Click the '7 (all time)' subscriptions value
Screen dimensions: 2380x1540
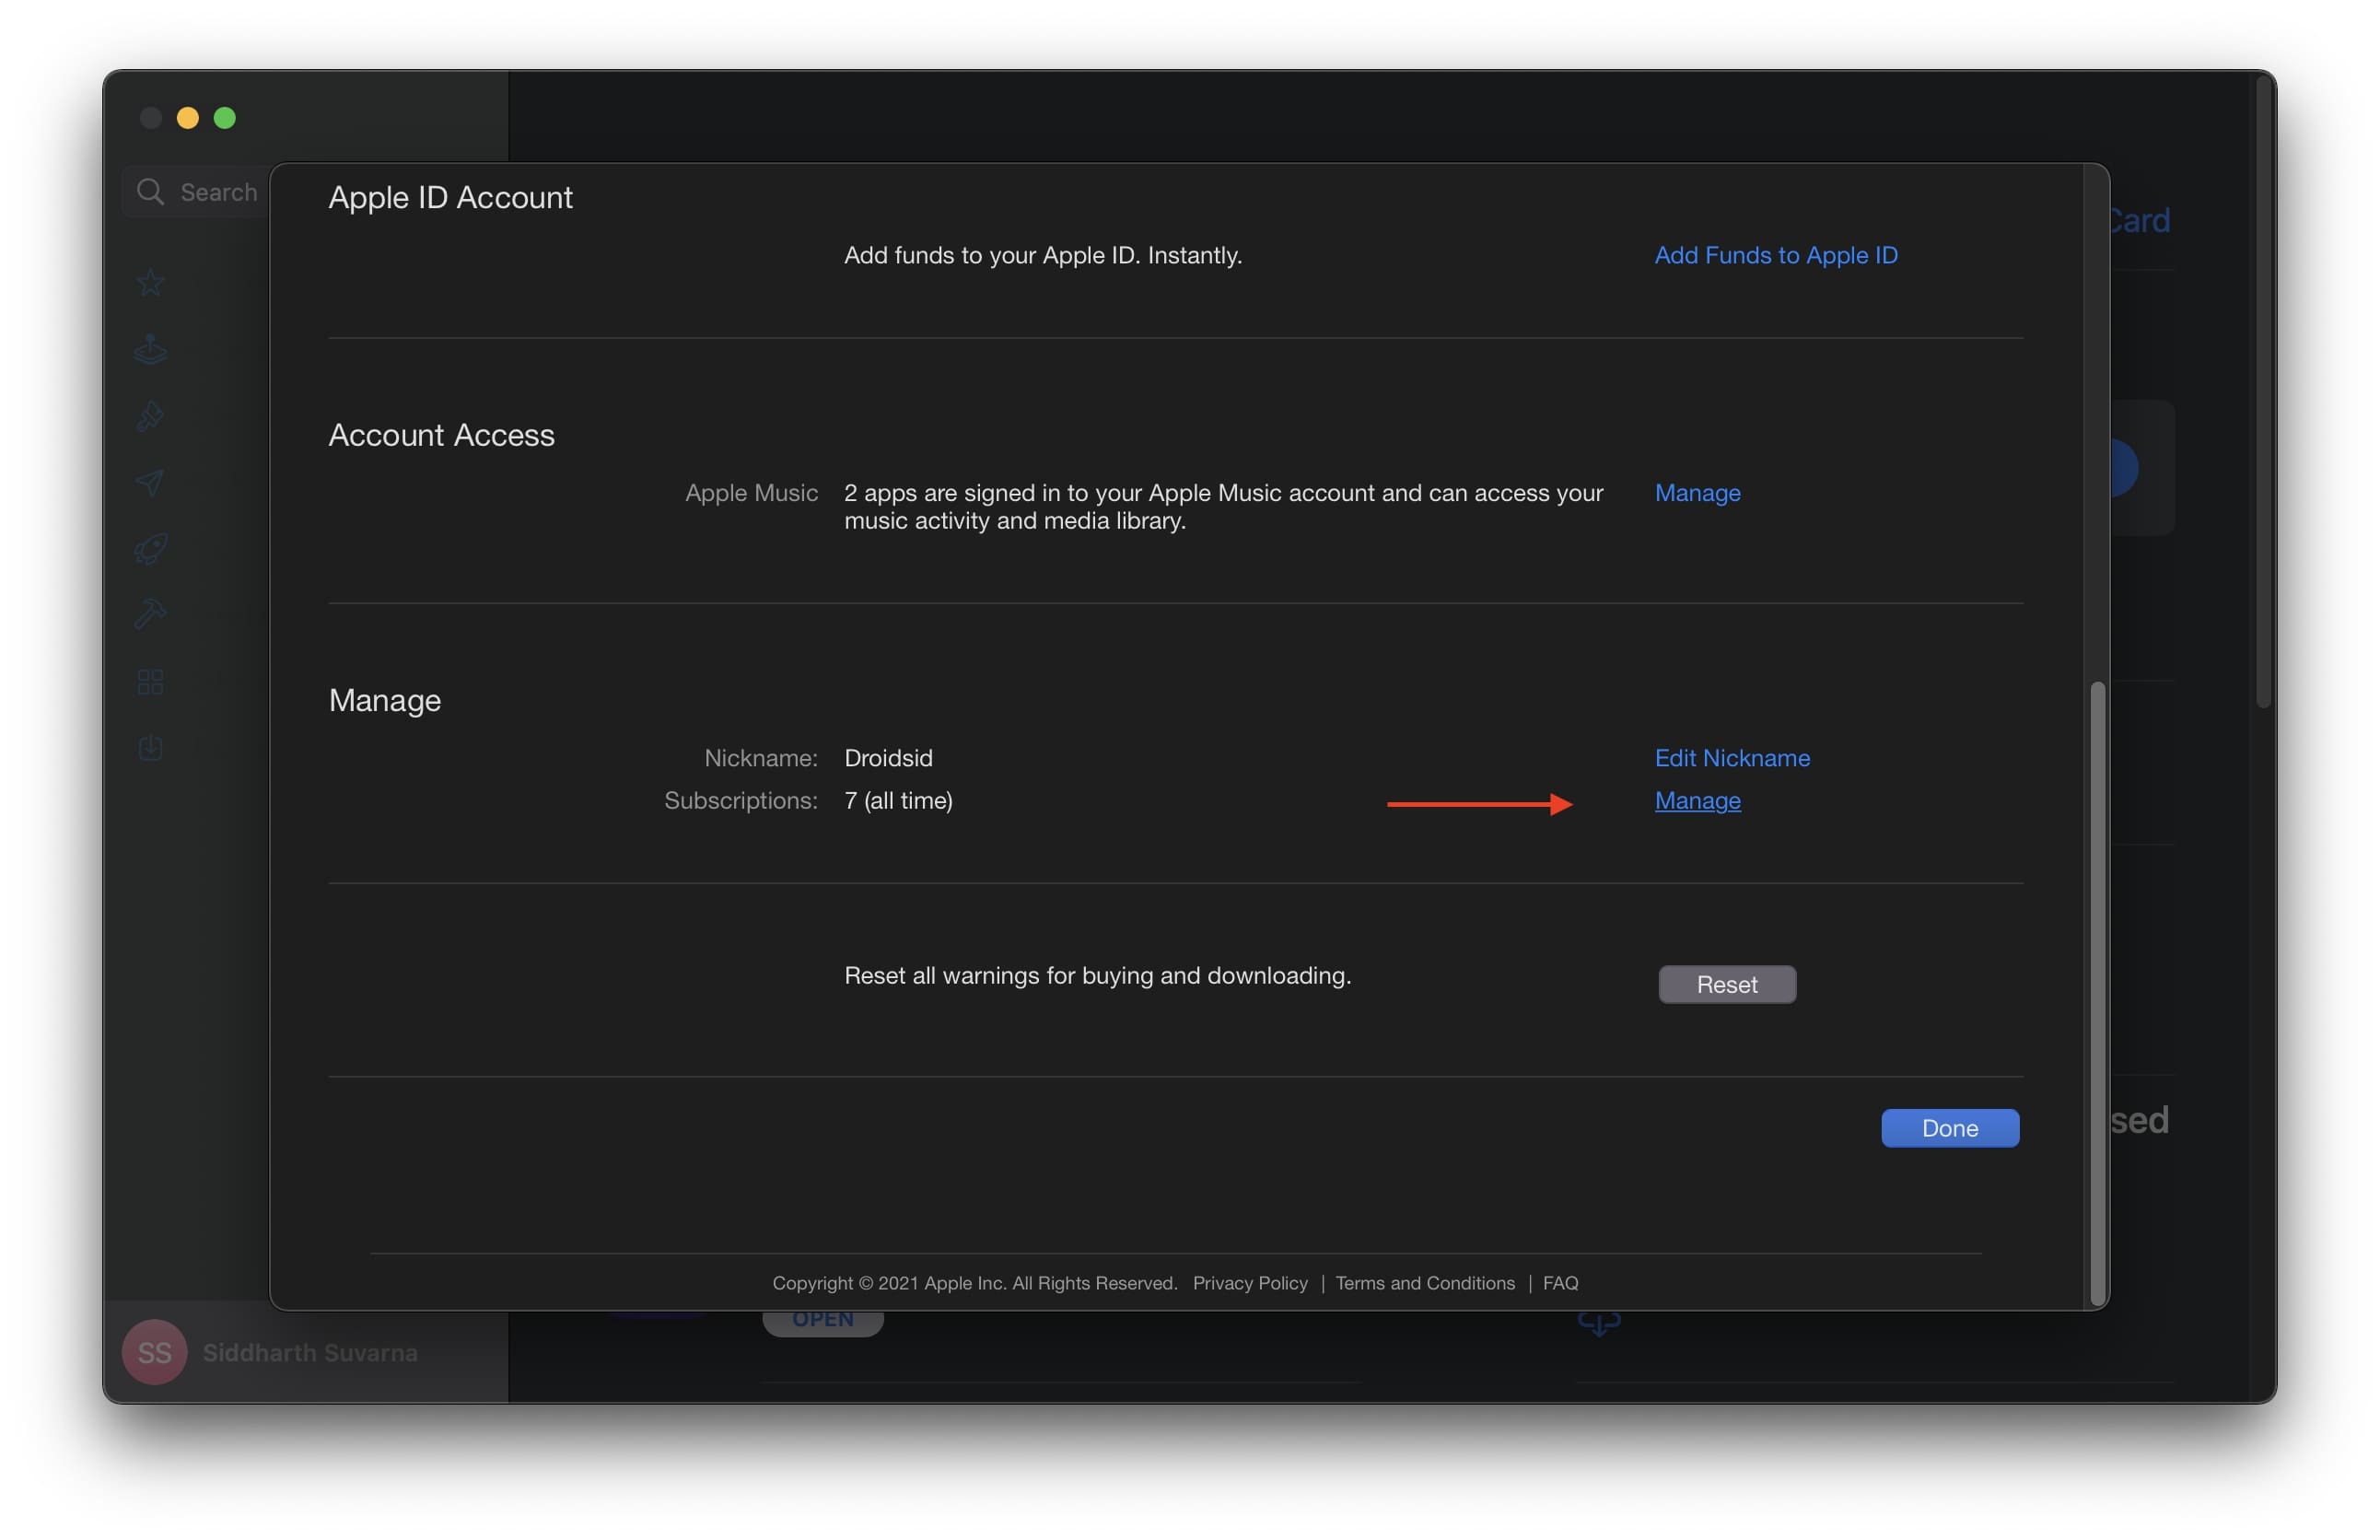pyautogui.click(x=898, y=801)
